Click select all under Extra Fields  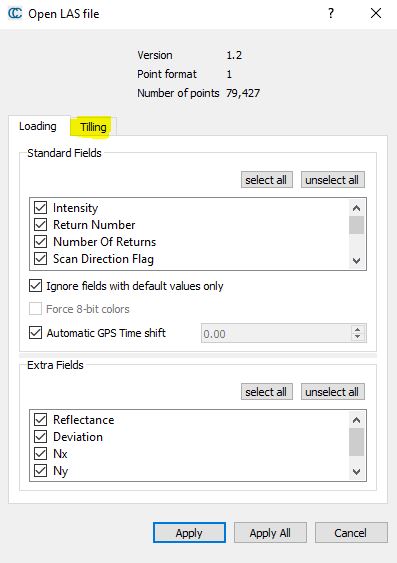pyautogui.click(x=266, y=392)
